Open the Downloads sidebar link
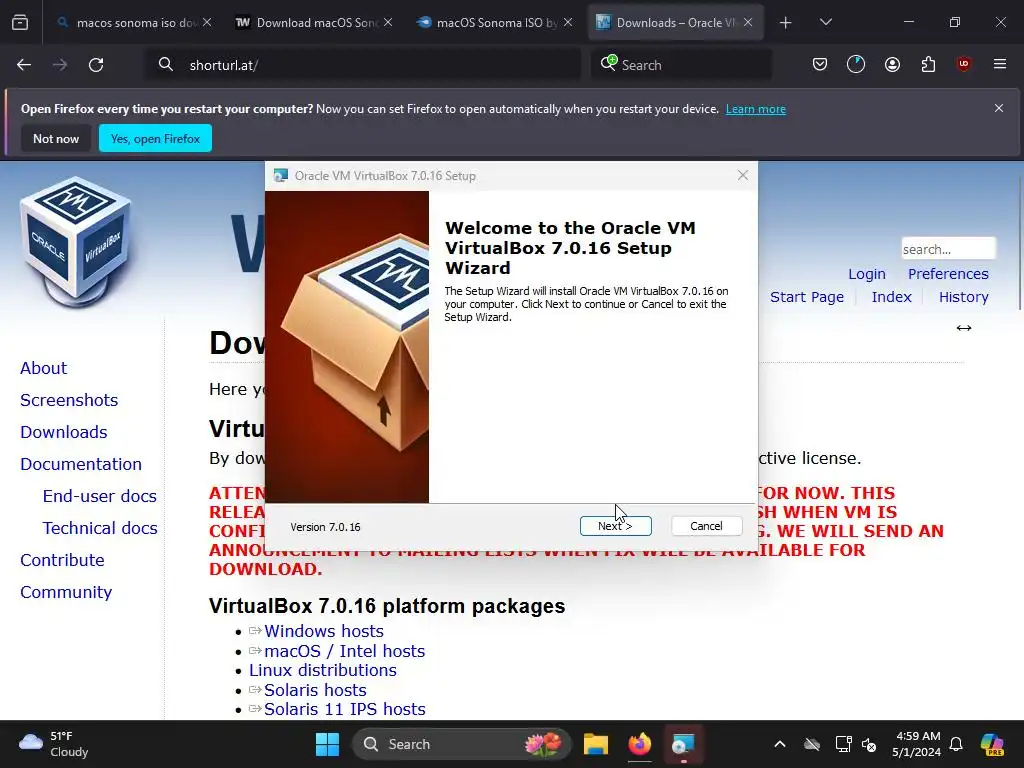Screen dimensions: 1024x768 [x=63, y=432]
